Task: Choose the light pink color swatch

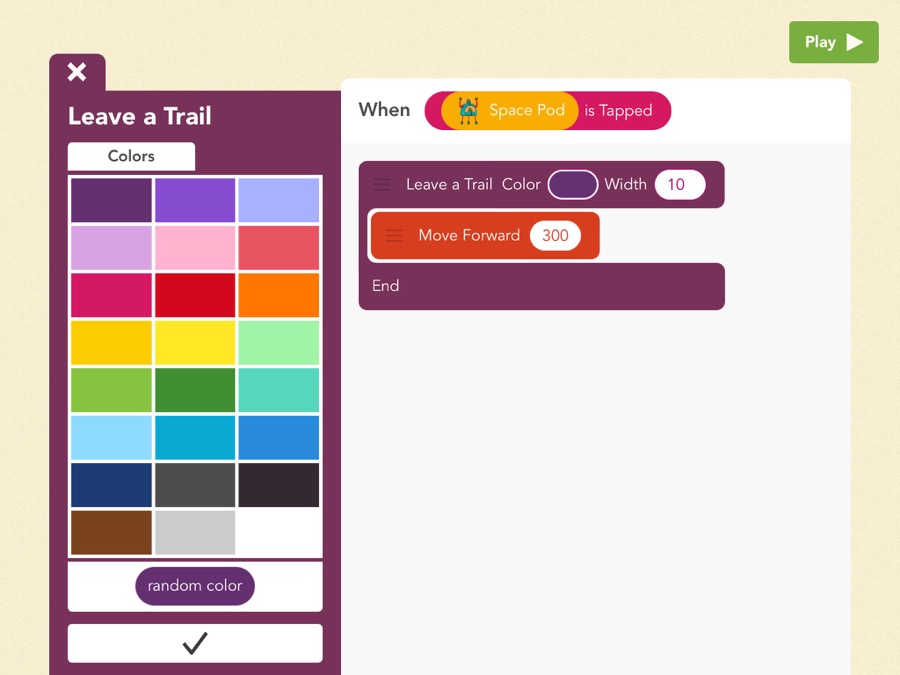Action: point(195,248)
